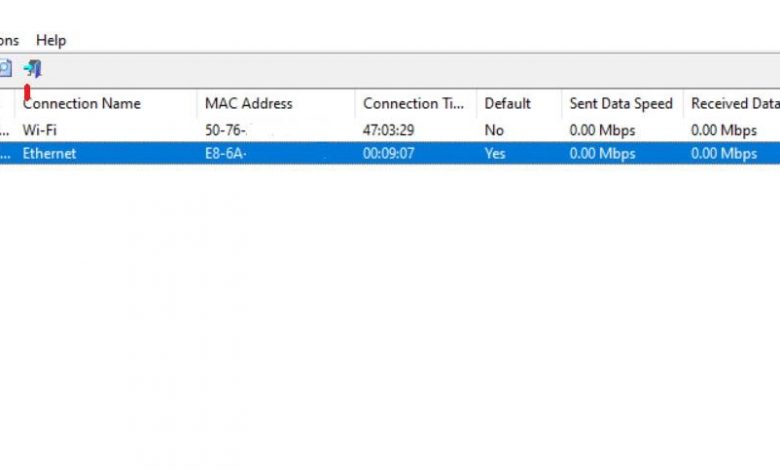Open the partially visible Options menu
780x470 pixels.
(x=9, y=40)
